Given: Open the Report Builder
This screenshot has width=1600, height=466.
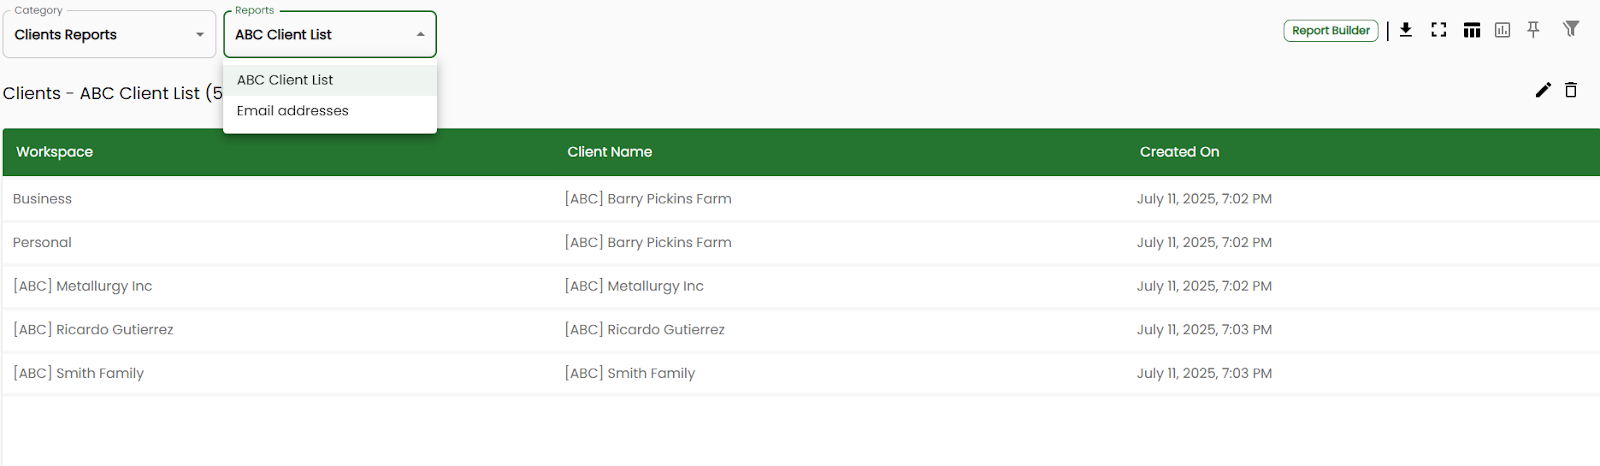Looking at the screenshot, I should (x=1331, y=31).
